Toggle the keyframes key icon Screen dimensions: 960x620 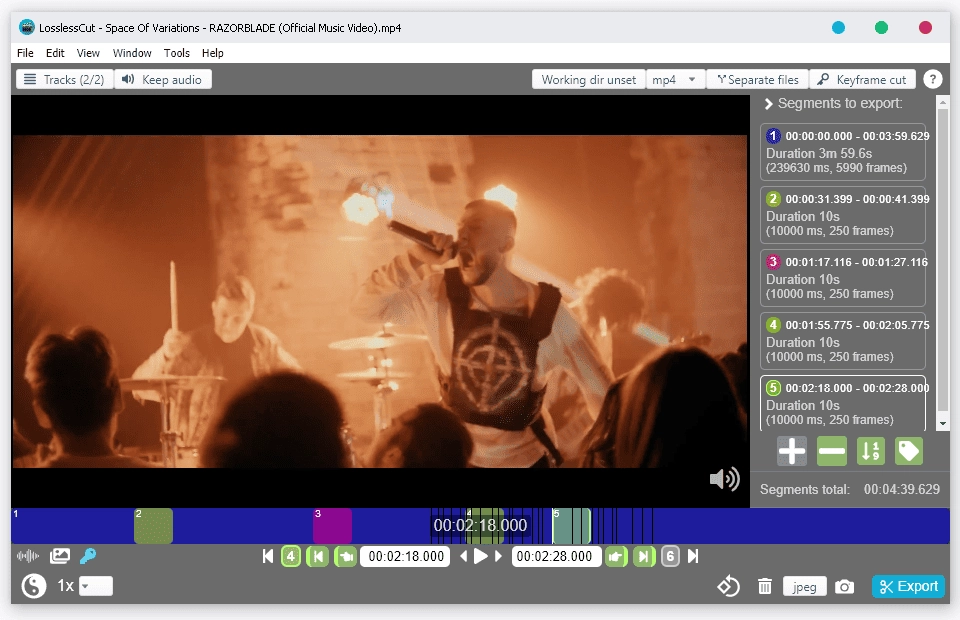88,556
